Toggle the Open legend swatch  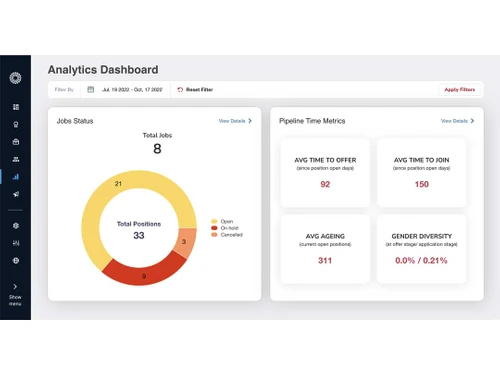214,221
